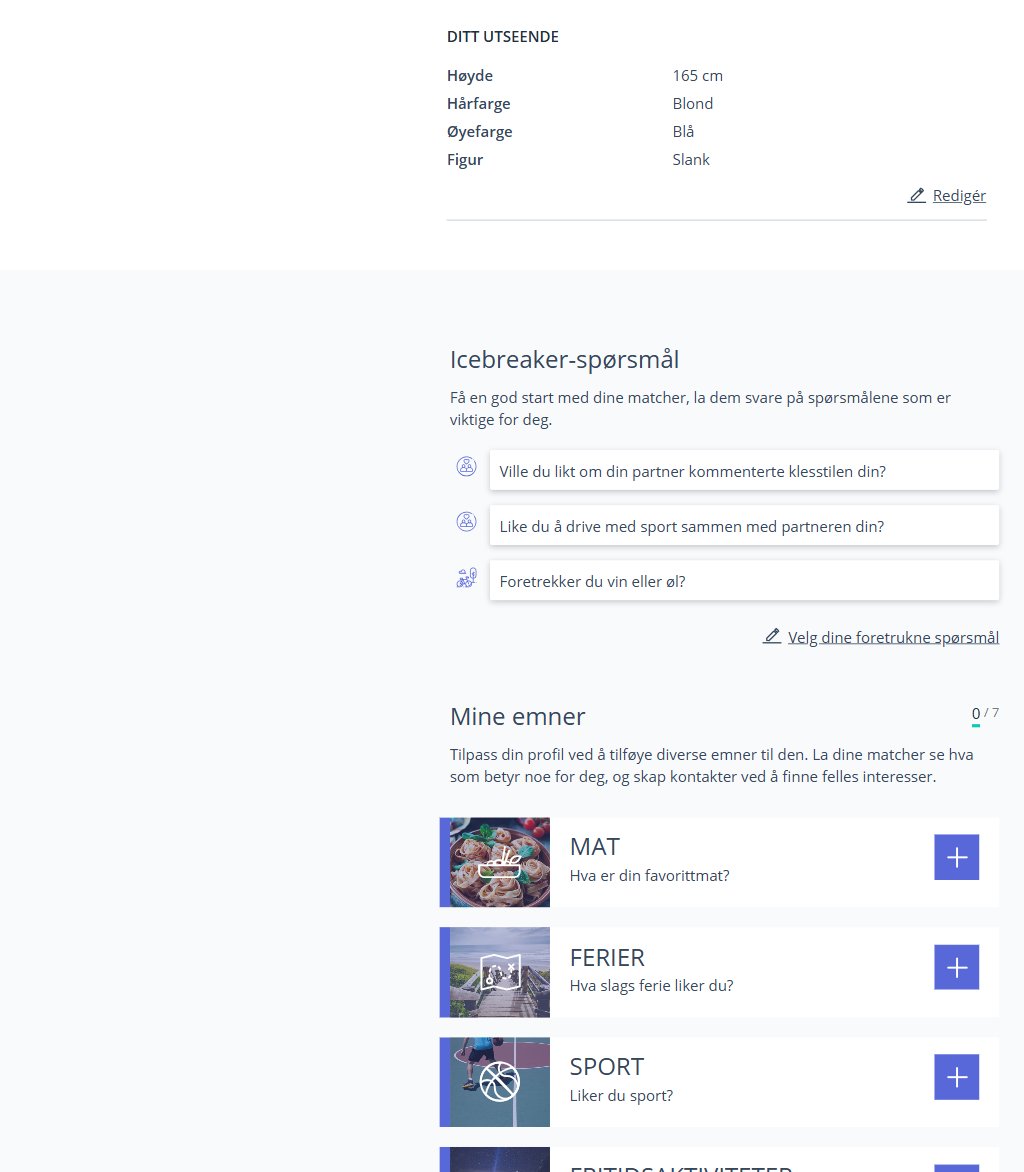The width and height of the screenshot is (1024, 1172).
Task: Select the Foretrekker du vin eller øl question
Action: point(744,581)
